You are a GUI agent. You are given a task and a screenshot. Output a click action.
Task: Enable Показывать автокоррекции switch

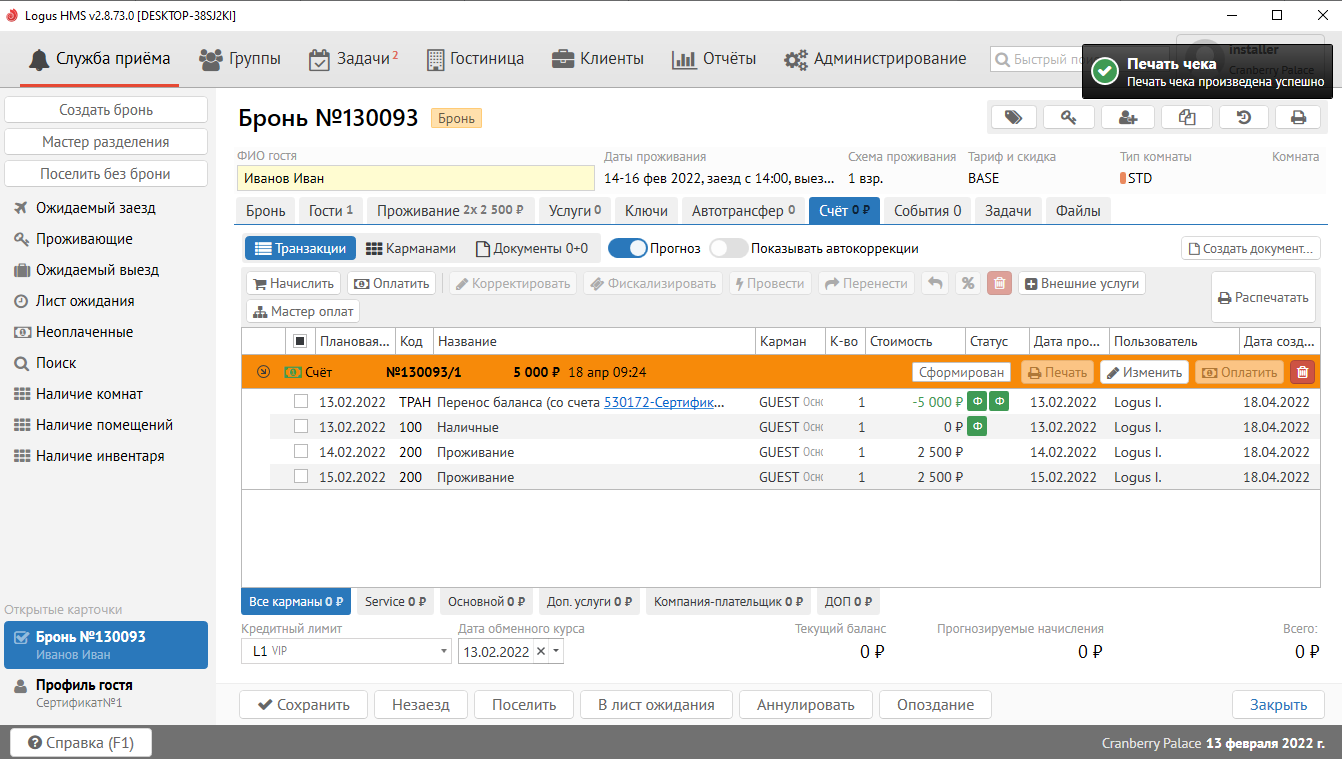coord(728,248)
